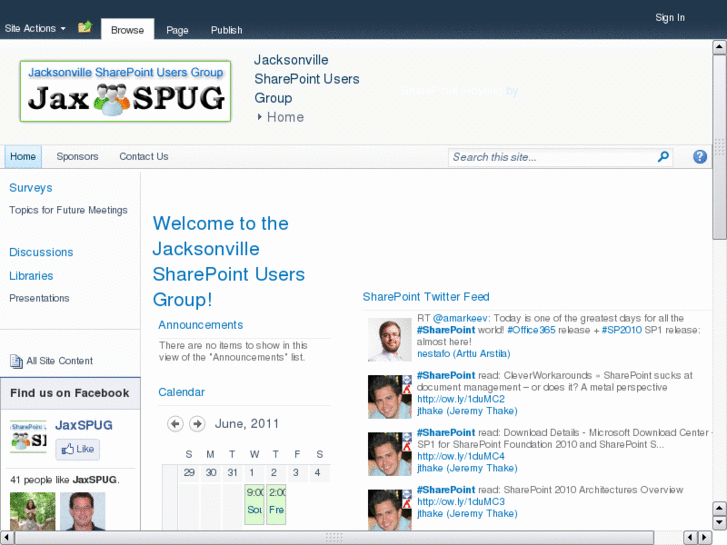Open the Site Actions dropdown menu
Screen dimensions: 727x545
click(35, 29)
